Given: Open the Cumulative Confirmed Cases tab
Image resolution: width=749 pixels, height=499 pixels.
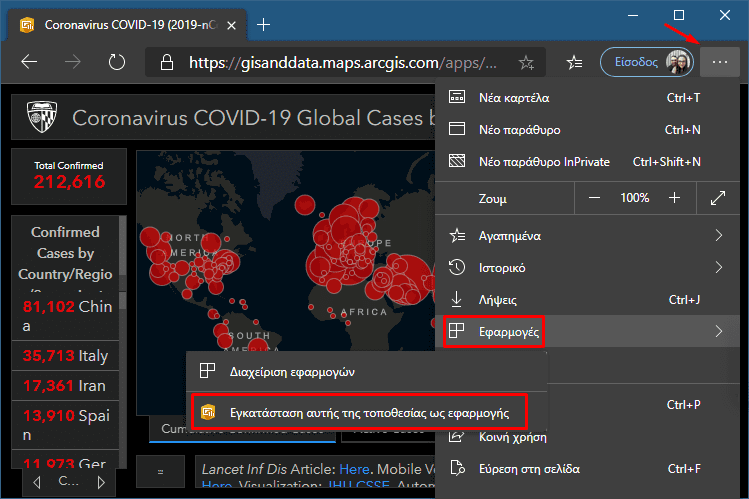Looking at the screenshot, I should pos(242,429).
